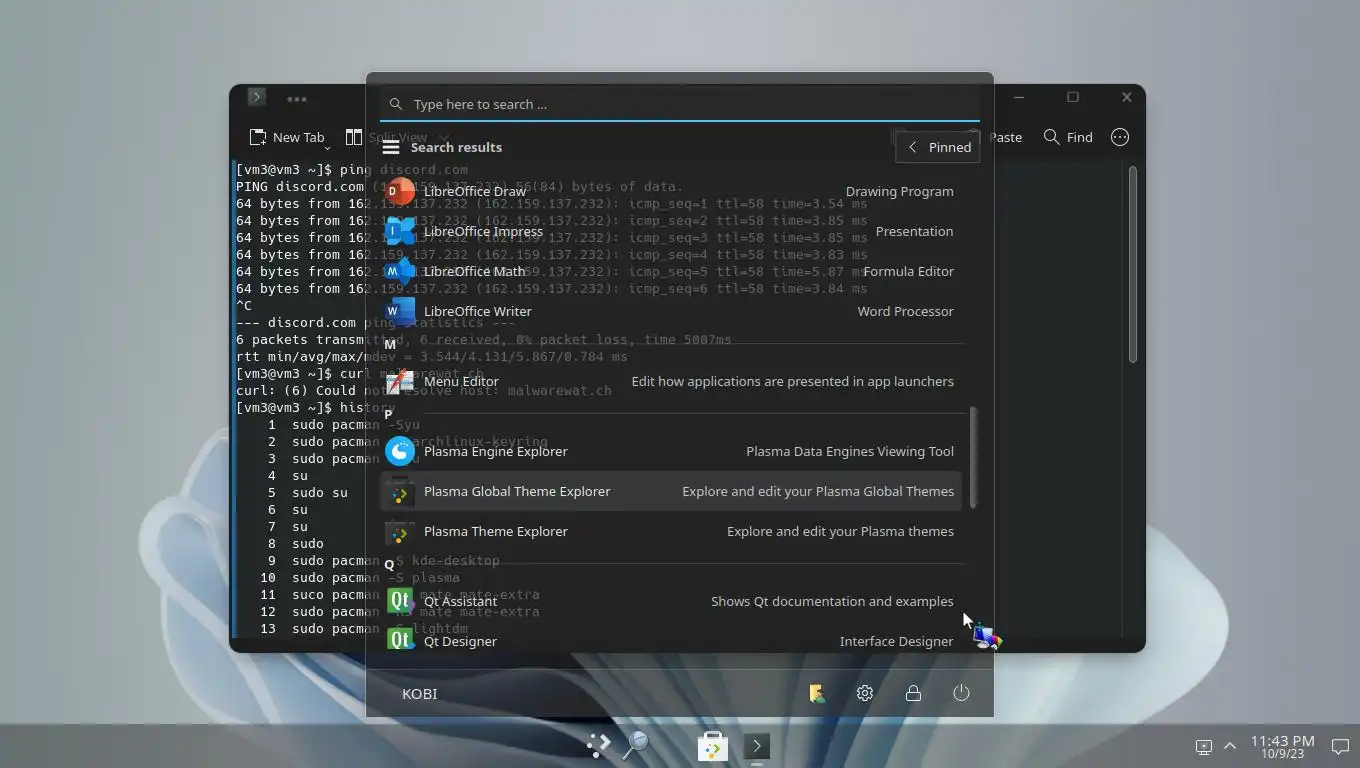
Task: Lock the screen with padlock icon
Action: [913, 693]
